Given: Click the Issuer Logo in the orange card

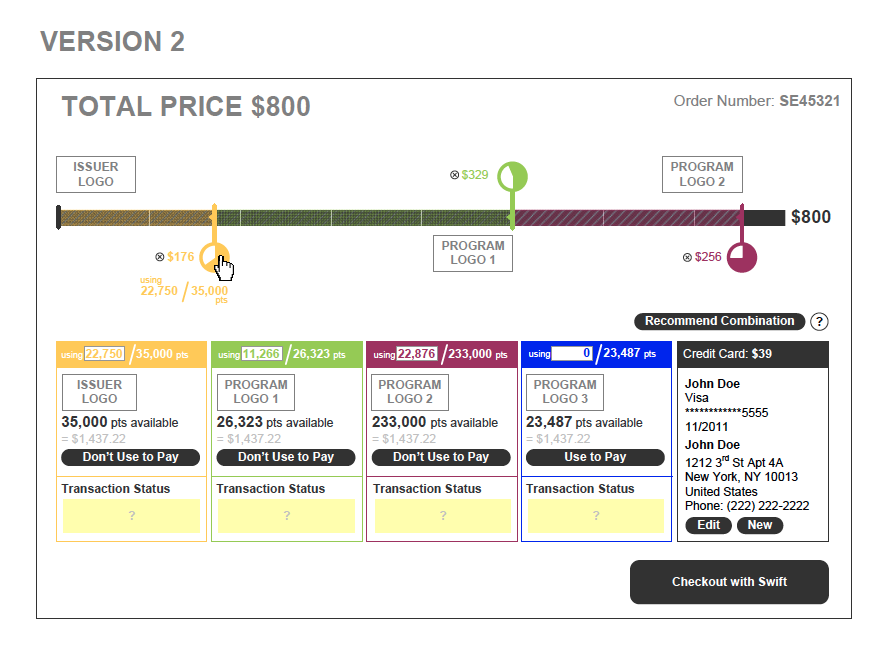Looking at the screenshot, I should click(x=99, y=392).
